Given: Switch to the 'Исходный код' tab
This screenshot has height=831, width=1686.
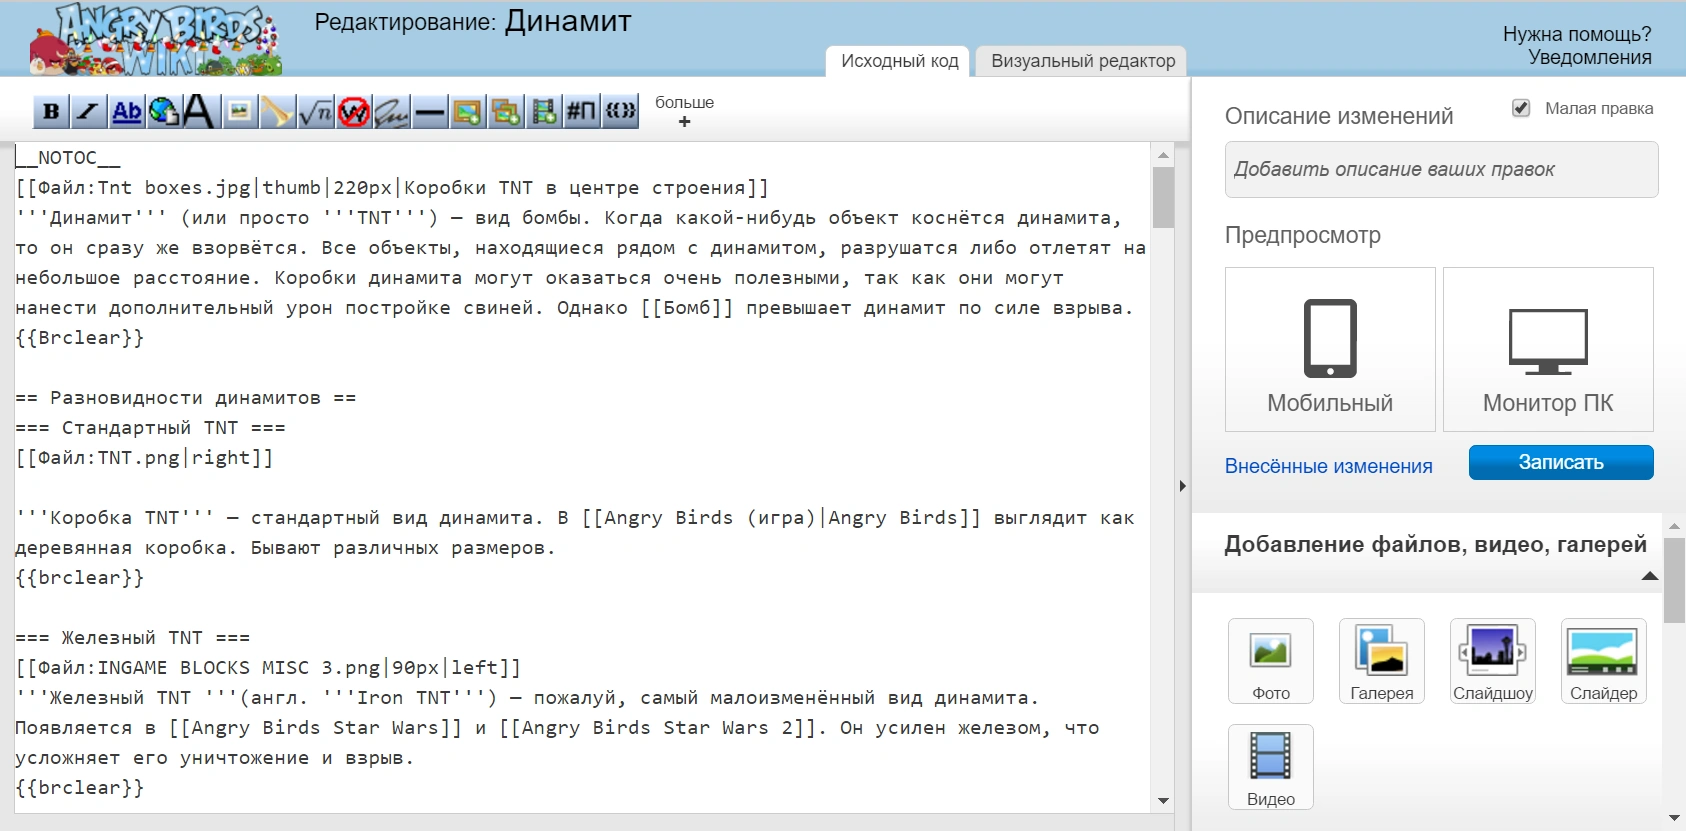Looking at the screenshot, I should [x=899, y=61].
